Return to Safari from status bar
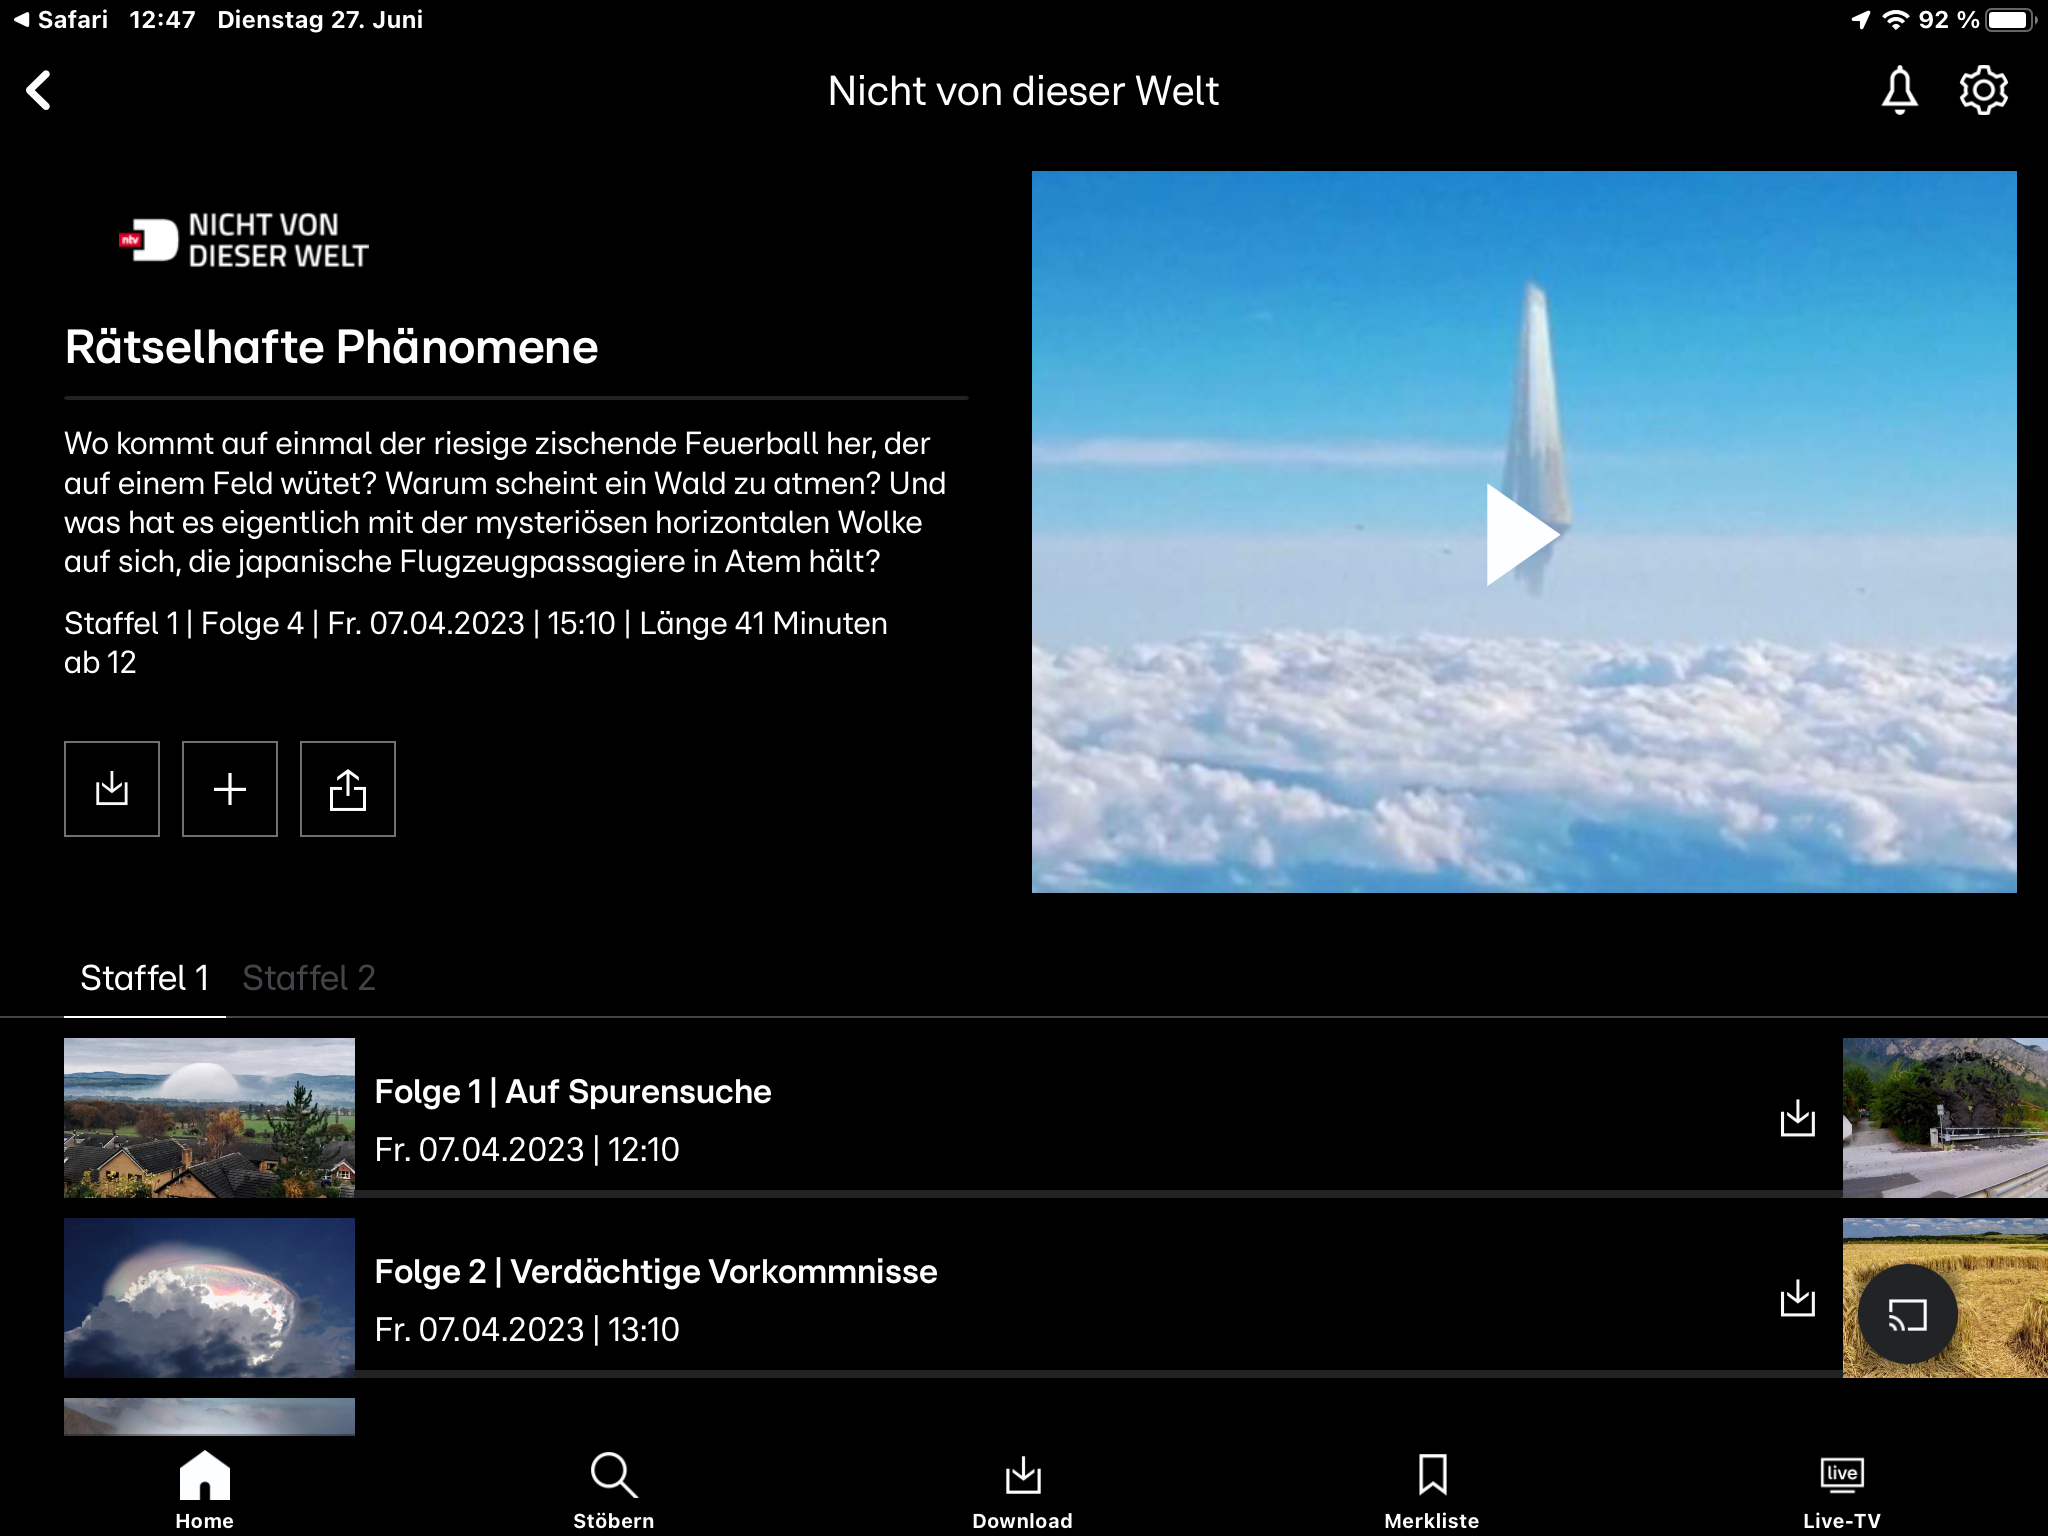This screenshot has height=1536, width=2048. click(x=60, y=20)
